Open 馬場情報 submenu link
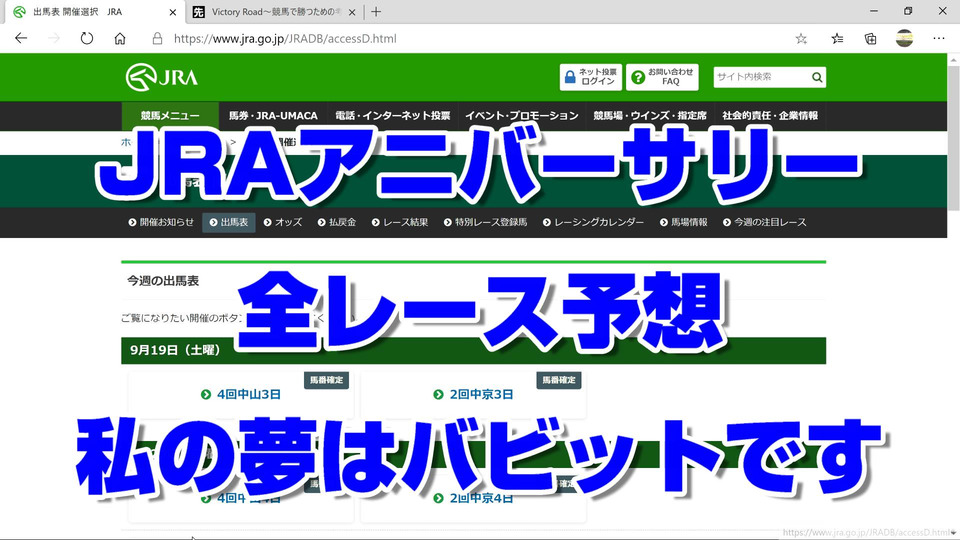The image size is (960, 540). click(x=683, y=222)
